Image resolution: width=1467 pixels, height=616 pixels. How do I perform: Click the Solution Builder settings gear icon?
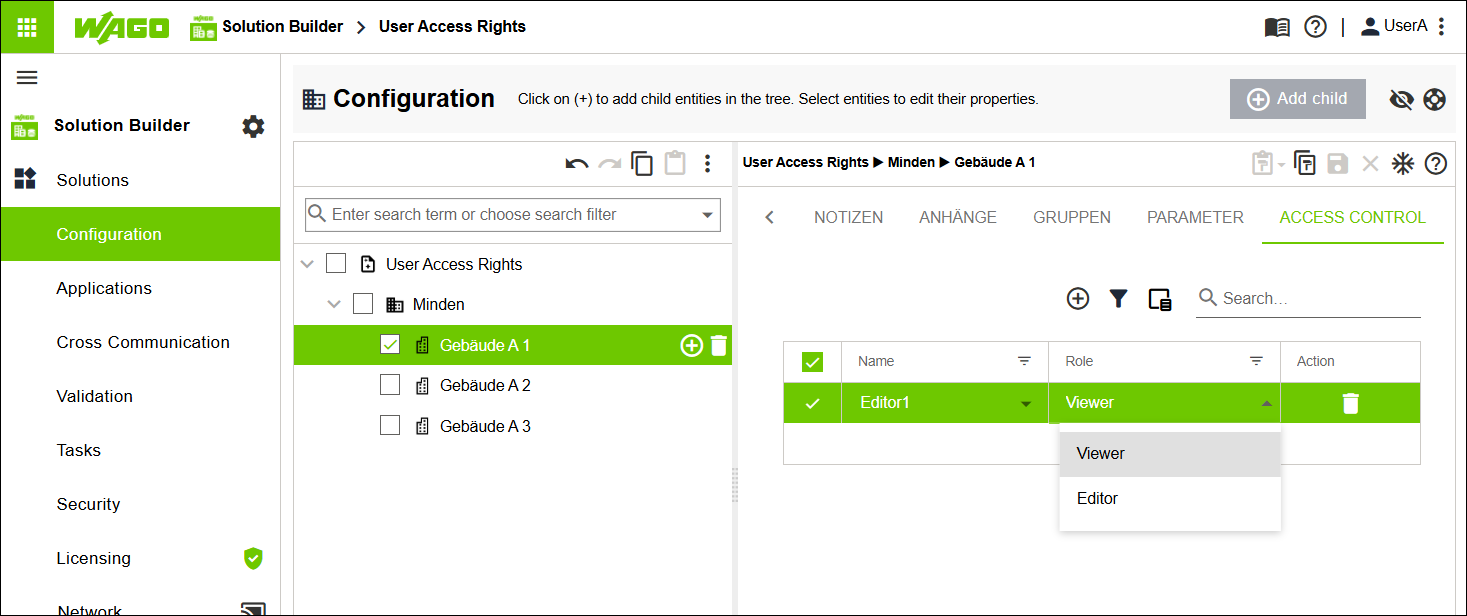[253, 126]
